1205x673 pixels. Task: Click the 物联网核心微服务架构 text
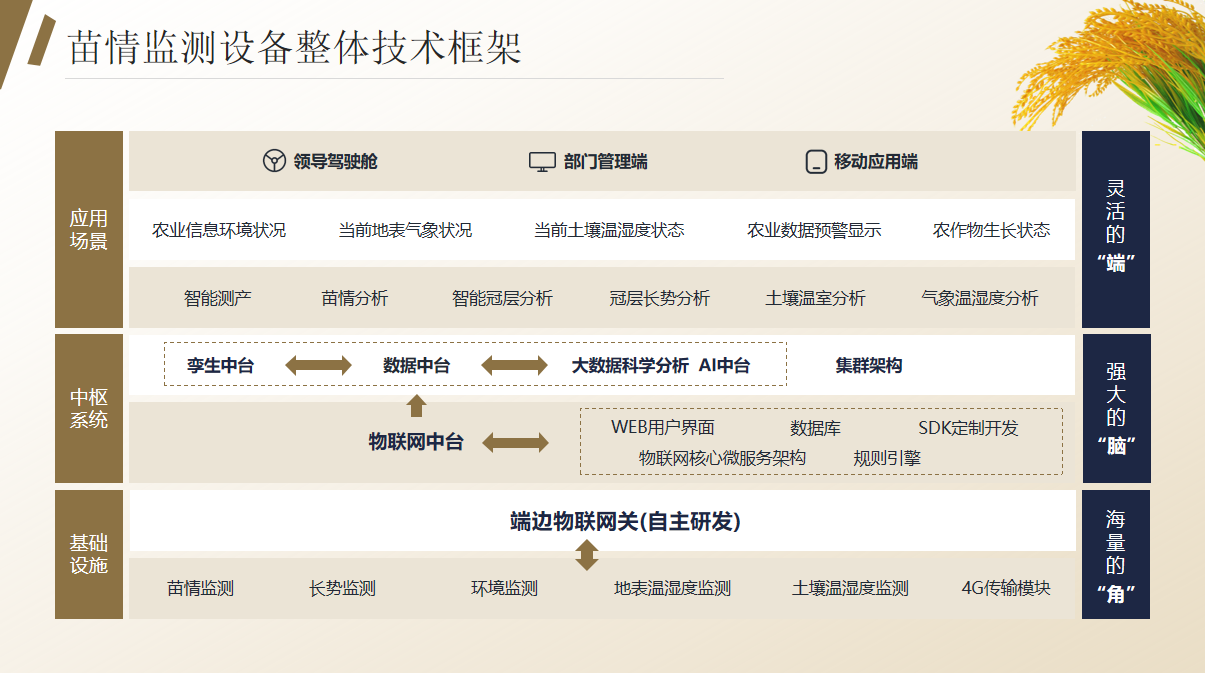722,458
